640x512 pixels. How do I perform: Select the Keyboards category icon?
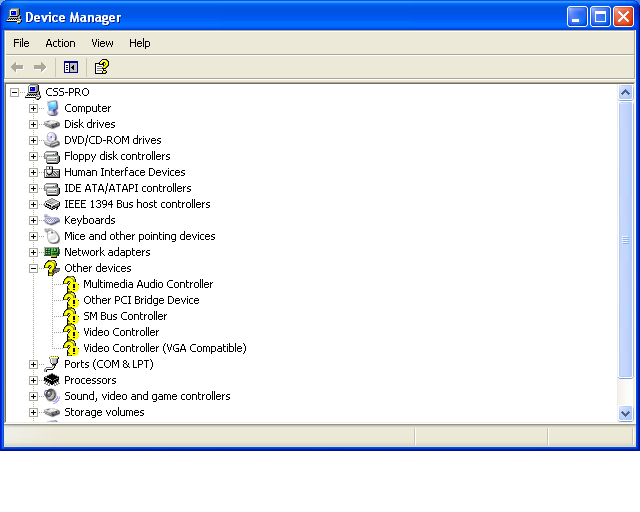(52, 220)
